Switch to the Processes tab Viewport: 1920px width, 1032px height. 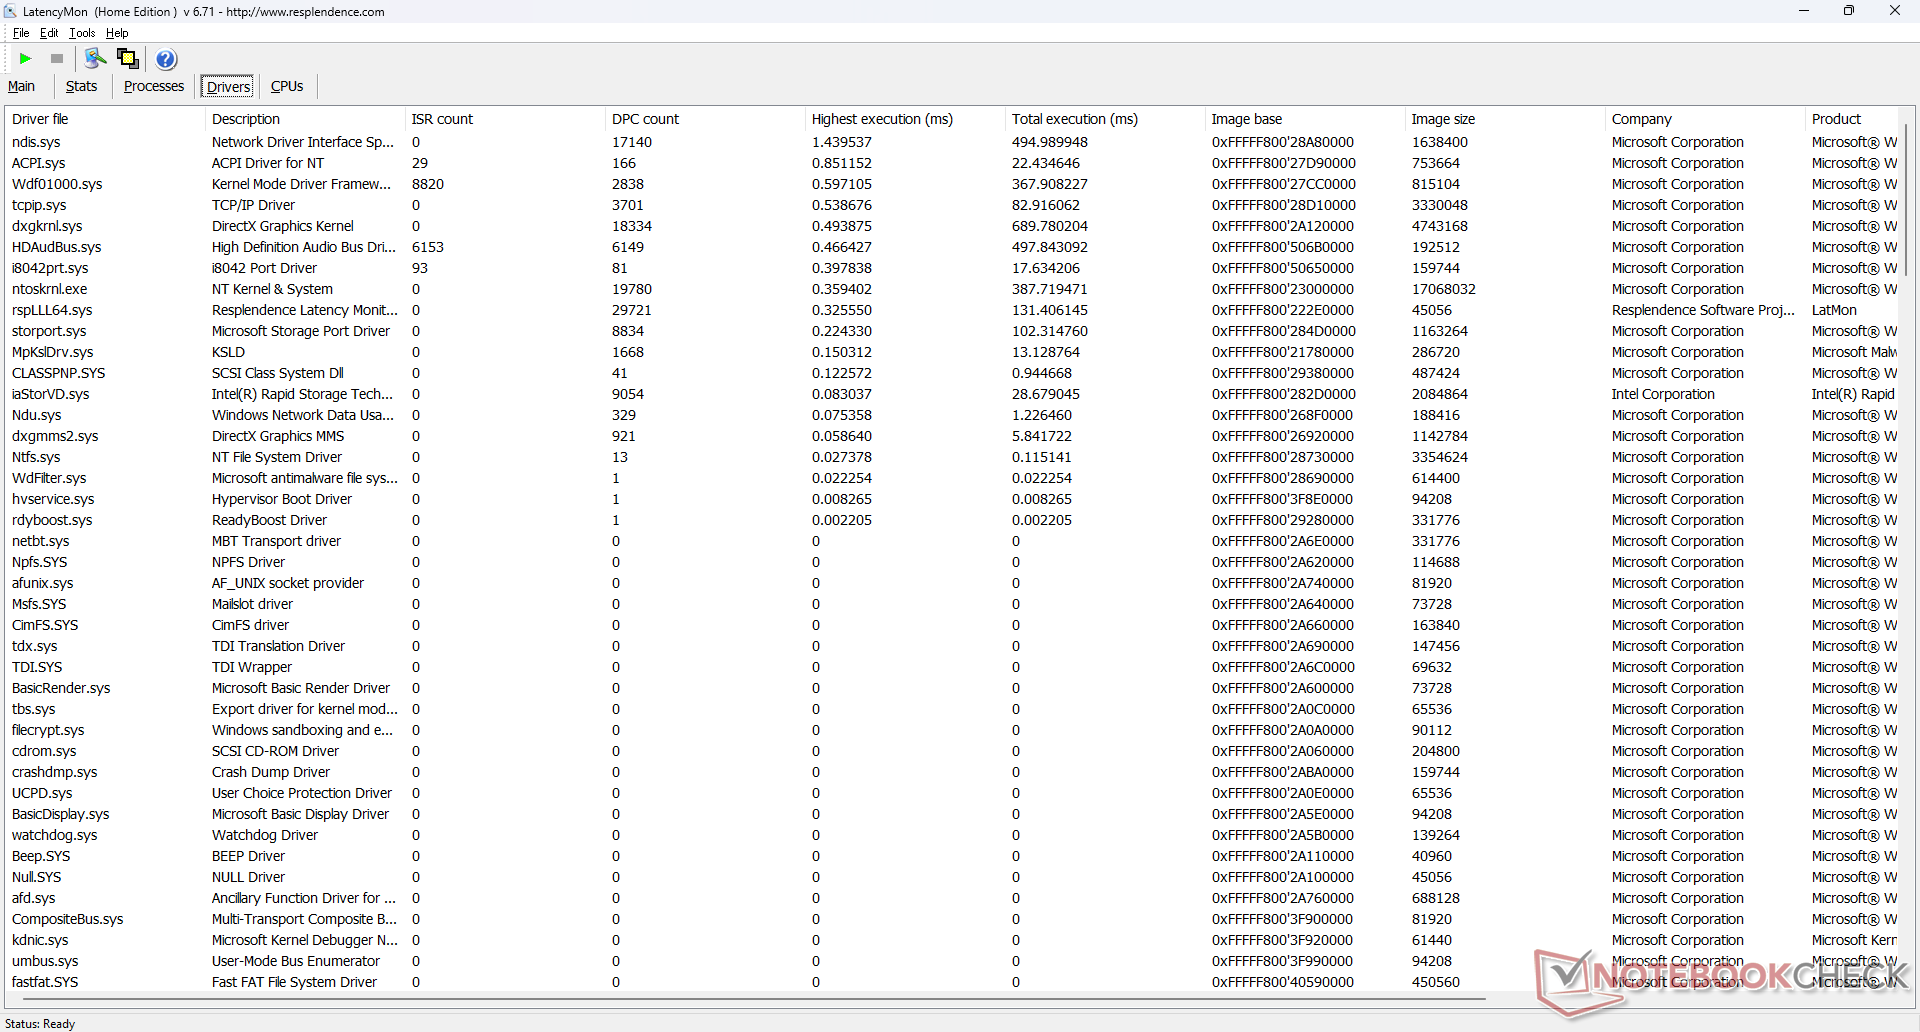click(x=153, y=86)
